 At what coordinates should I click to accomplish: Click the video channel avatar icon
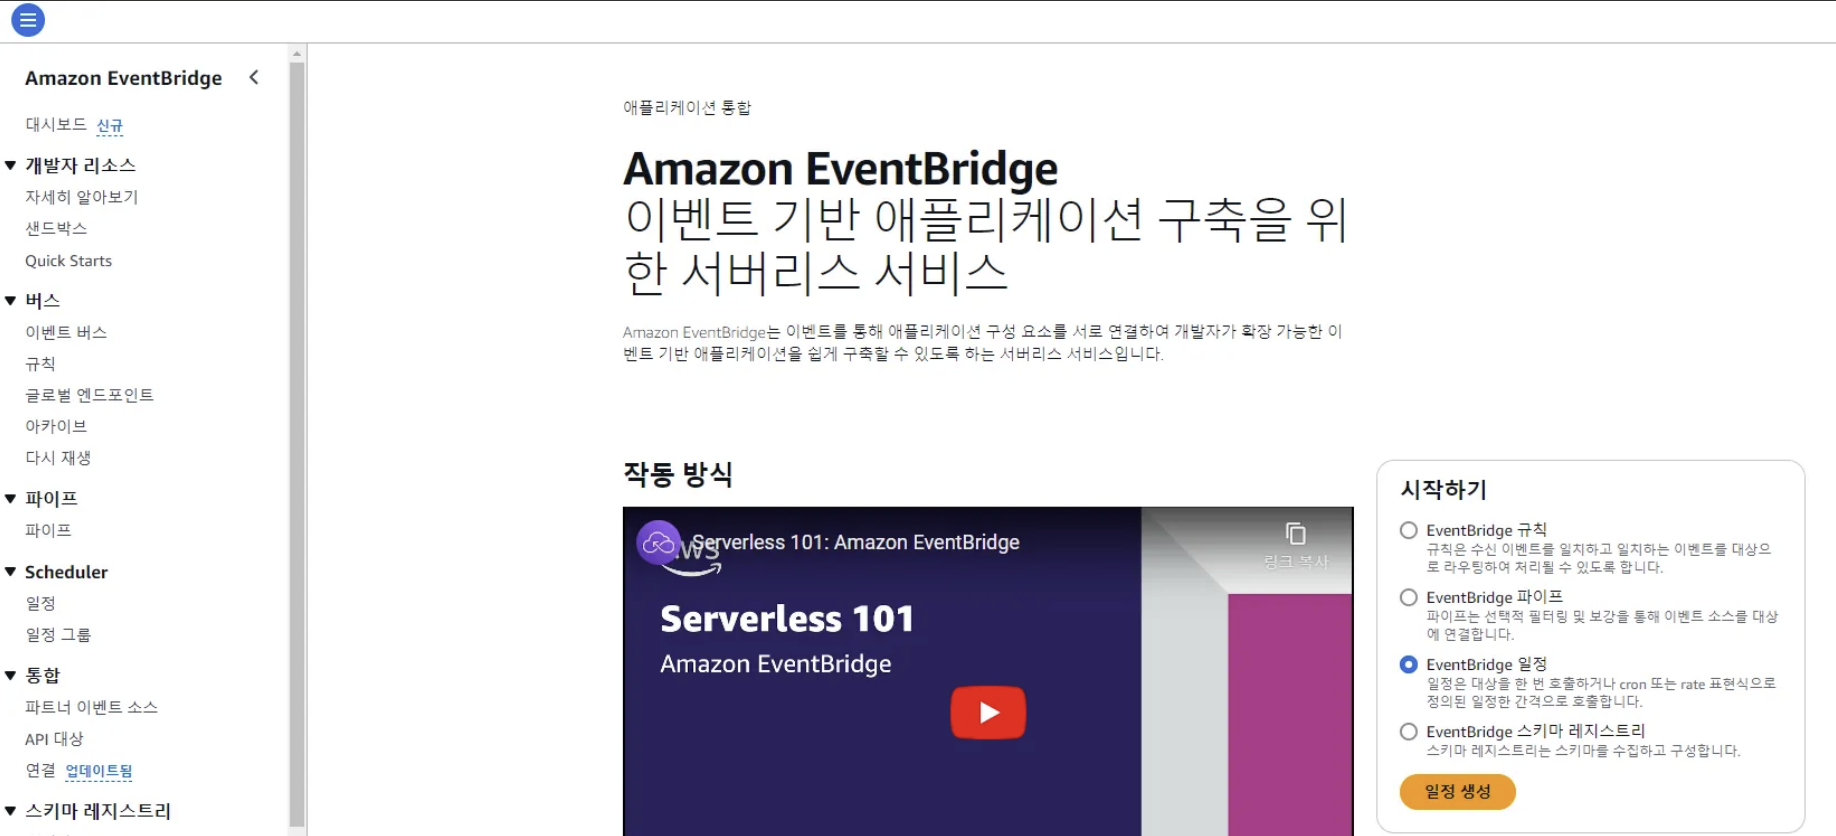[x=658, y=543]
